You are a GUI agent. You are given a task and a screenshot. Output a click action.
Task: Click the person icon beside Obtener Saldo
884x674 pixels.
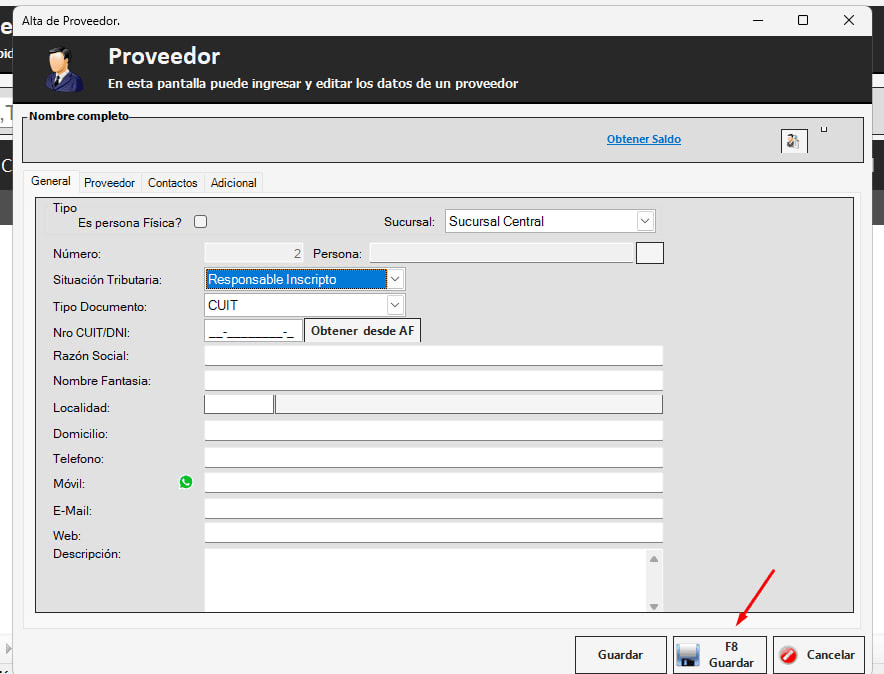tap(793, 141)
